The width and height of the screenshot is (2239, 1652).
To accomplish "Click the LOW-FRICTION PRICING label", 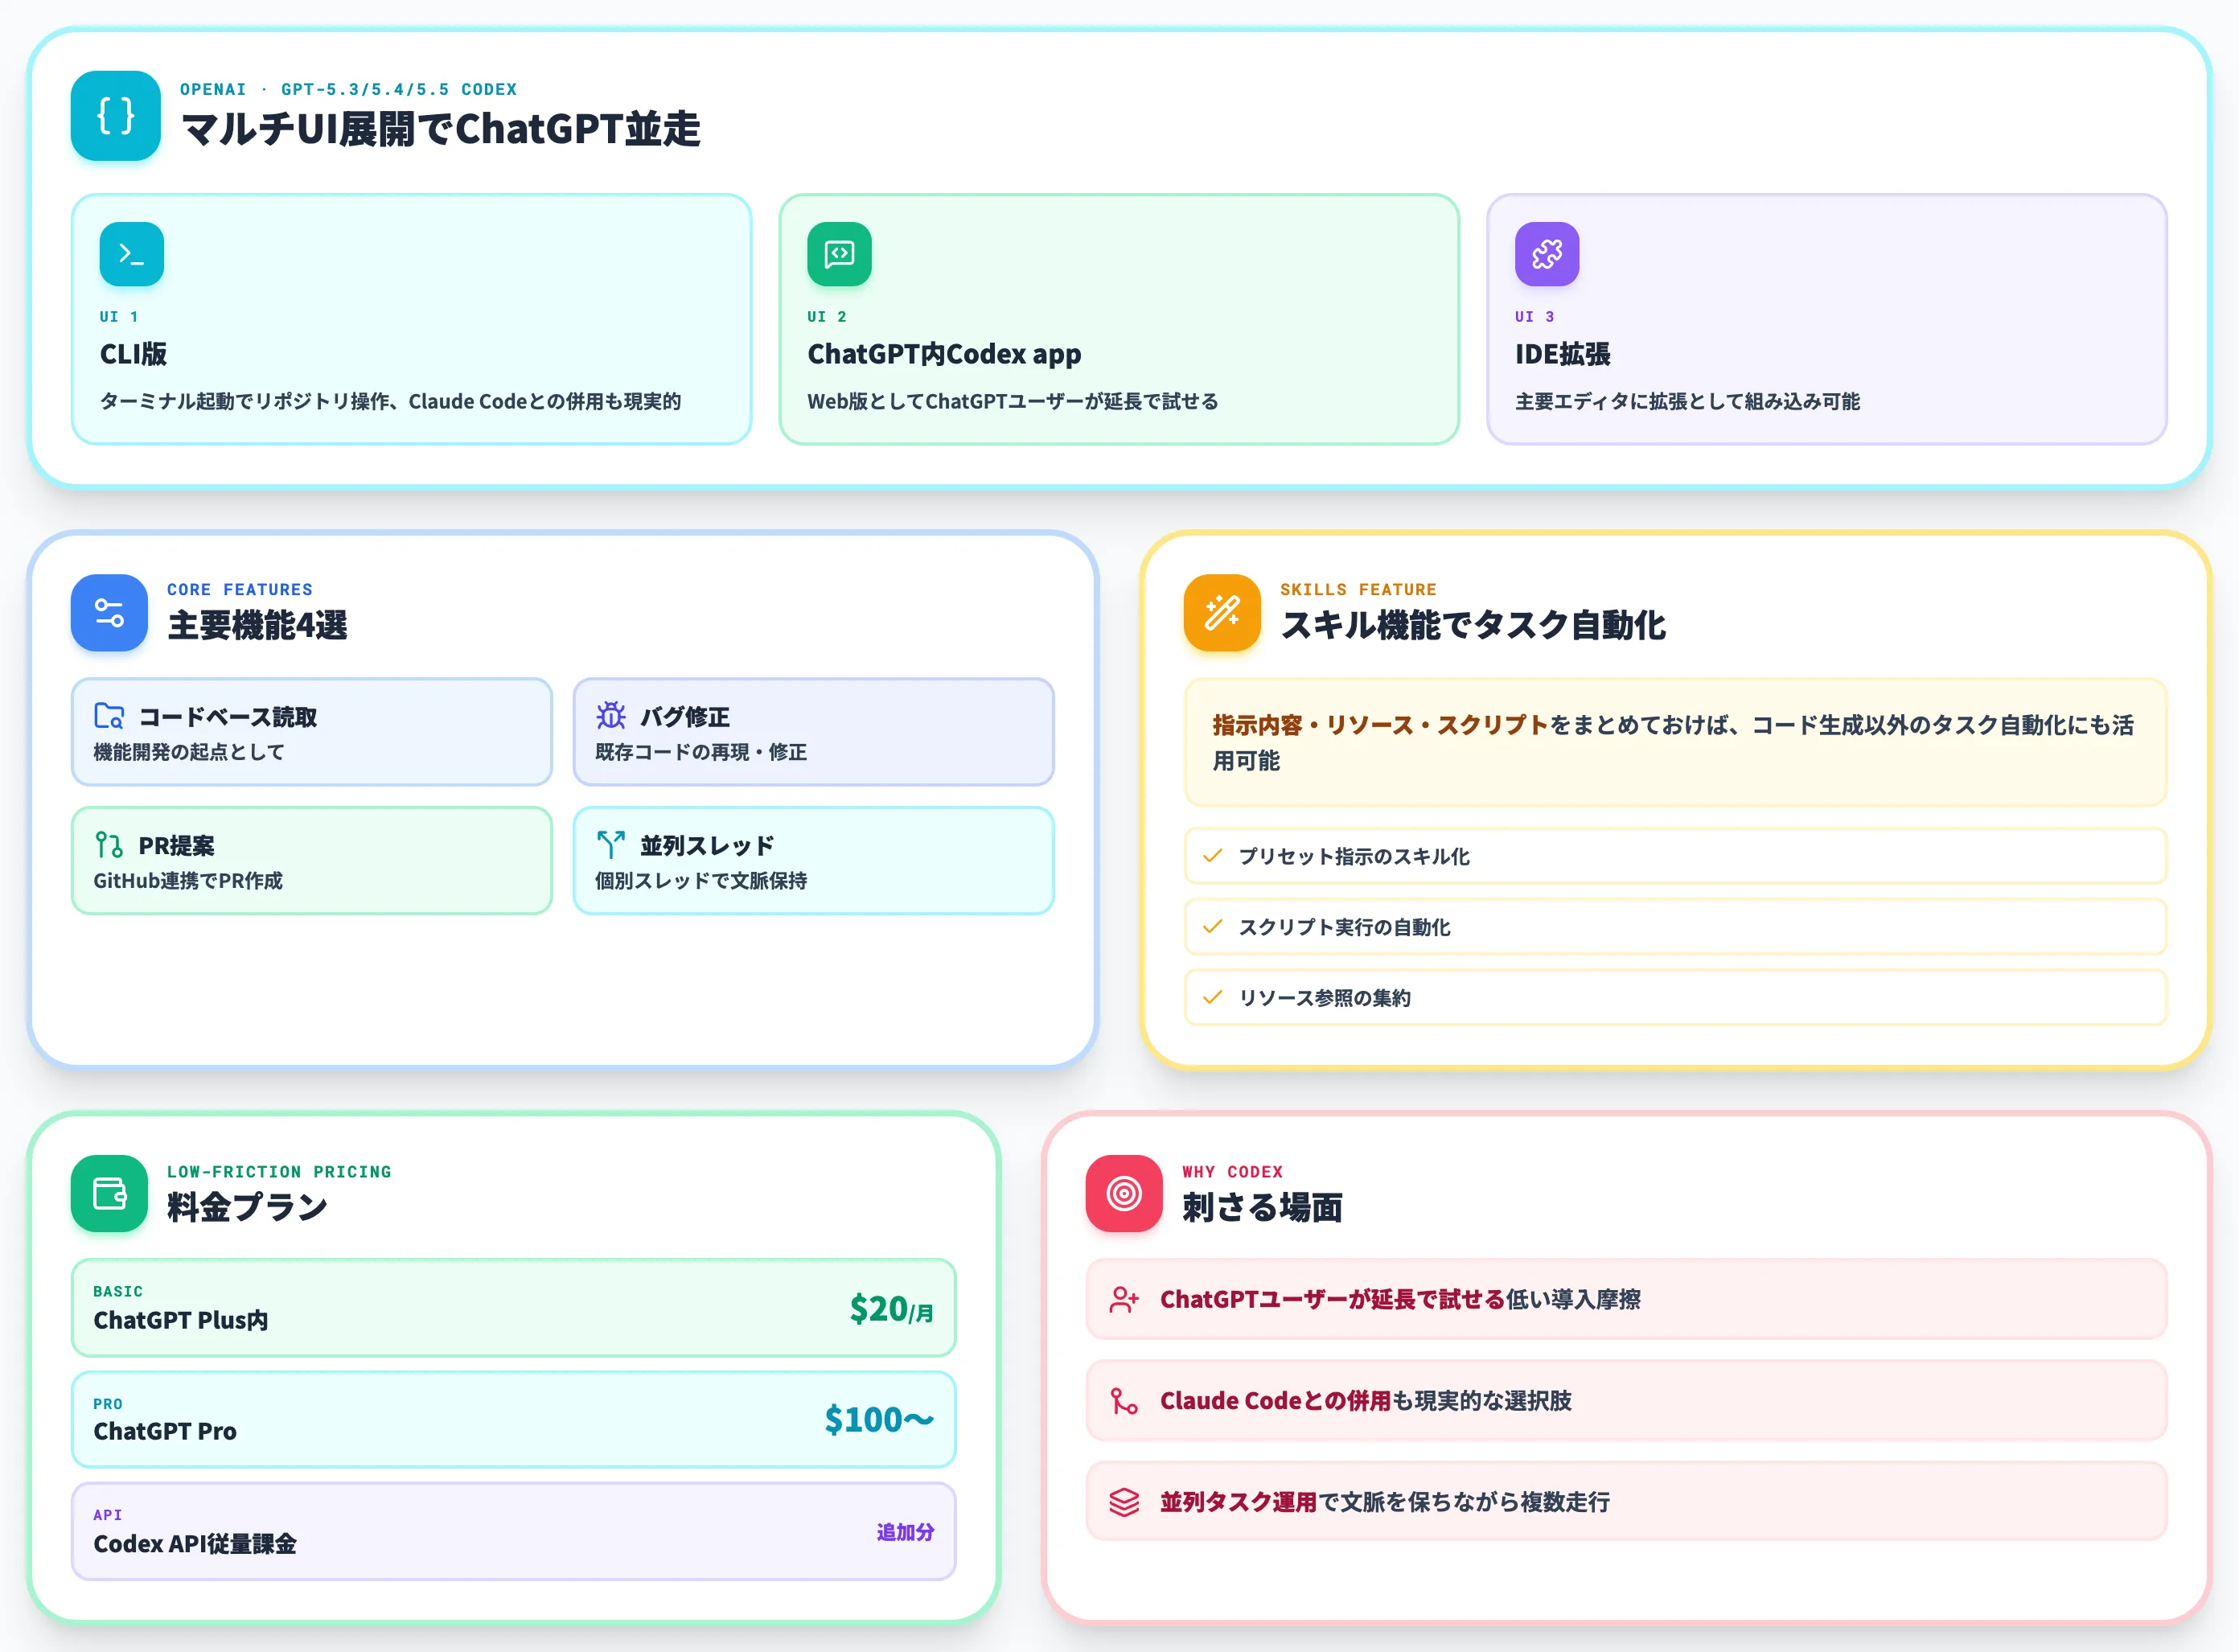I will pos(279,1171).
